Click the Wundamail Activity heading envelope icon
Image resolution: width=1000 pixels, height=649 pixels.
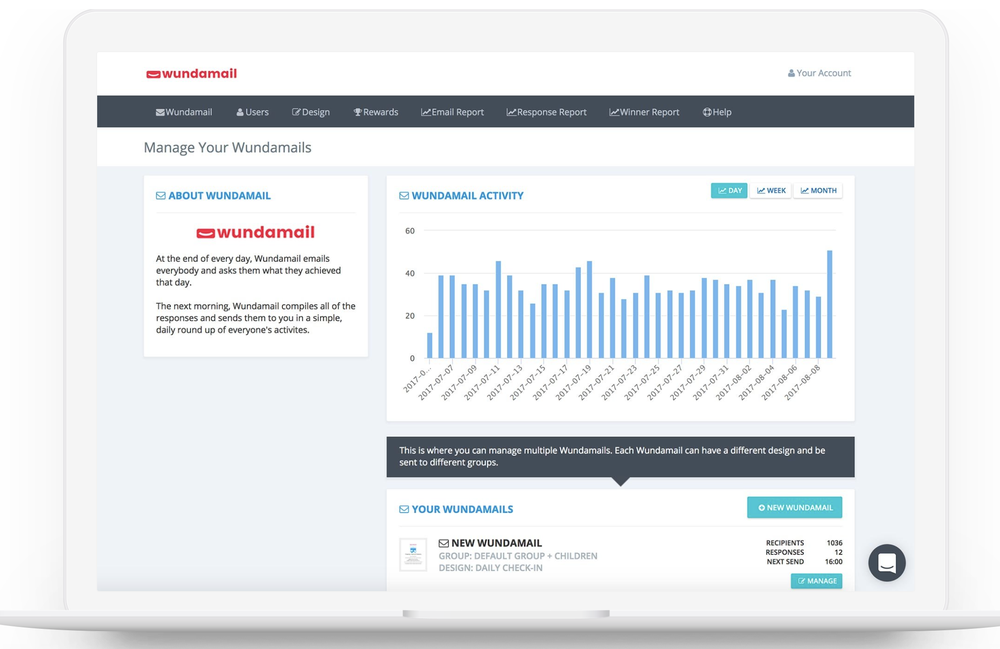click(x=404, y=196)
